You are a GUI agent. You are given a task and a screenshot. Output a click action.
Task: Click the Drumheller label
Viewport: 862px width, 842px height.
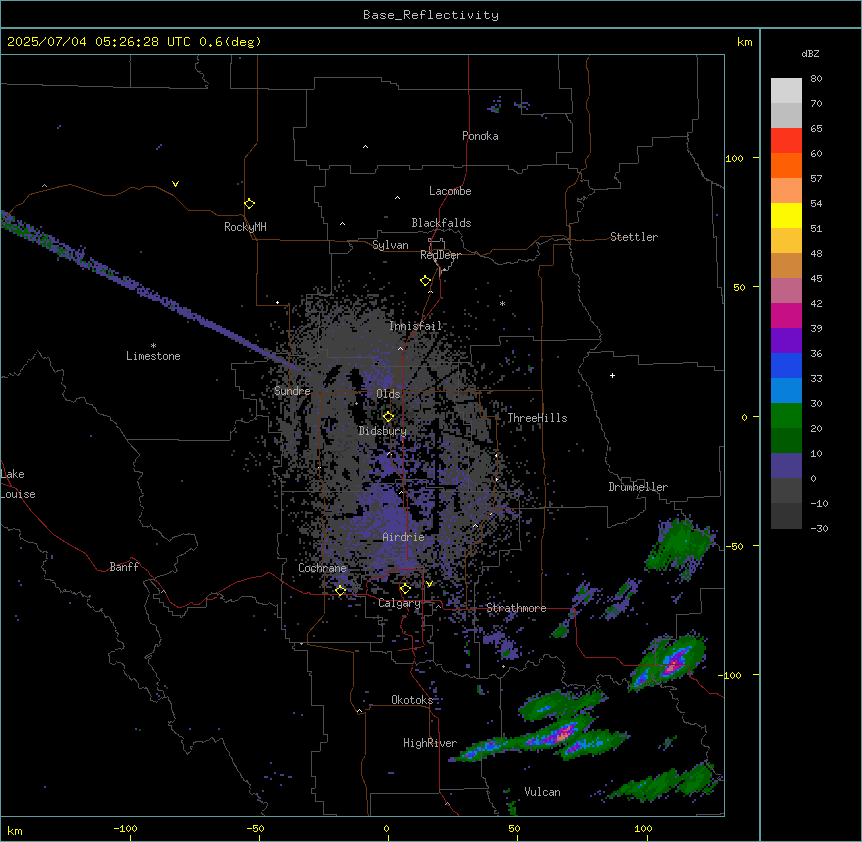click(x=638, y=487)
